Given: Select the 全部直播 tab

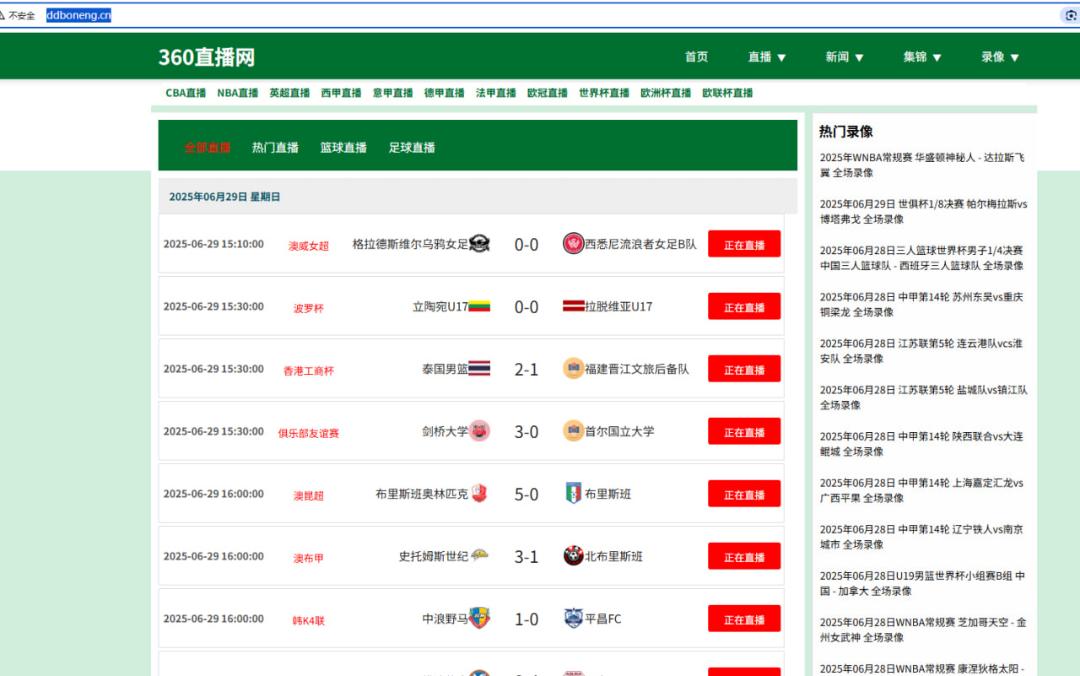Looking at the screenshot, I should pos(207,147).
